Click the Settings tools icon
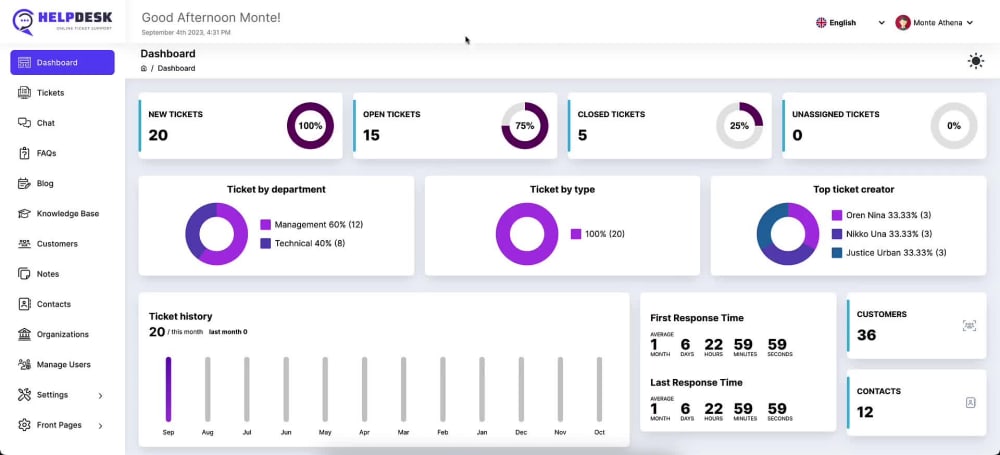 point(24,394)
